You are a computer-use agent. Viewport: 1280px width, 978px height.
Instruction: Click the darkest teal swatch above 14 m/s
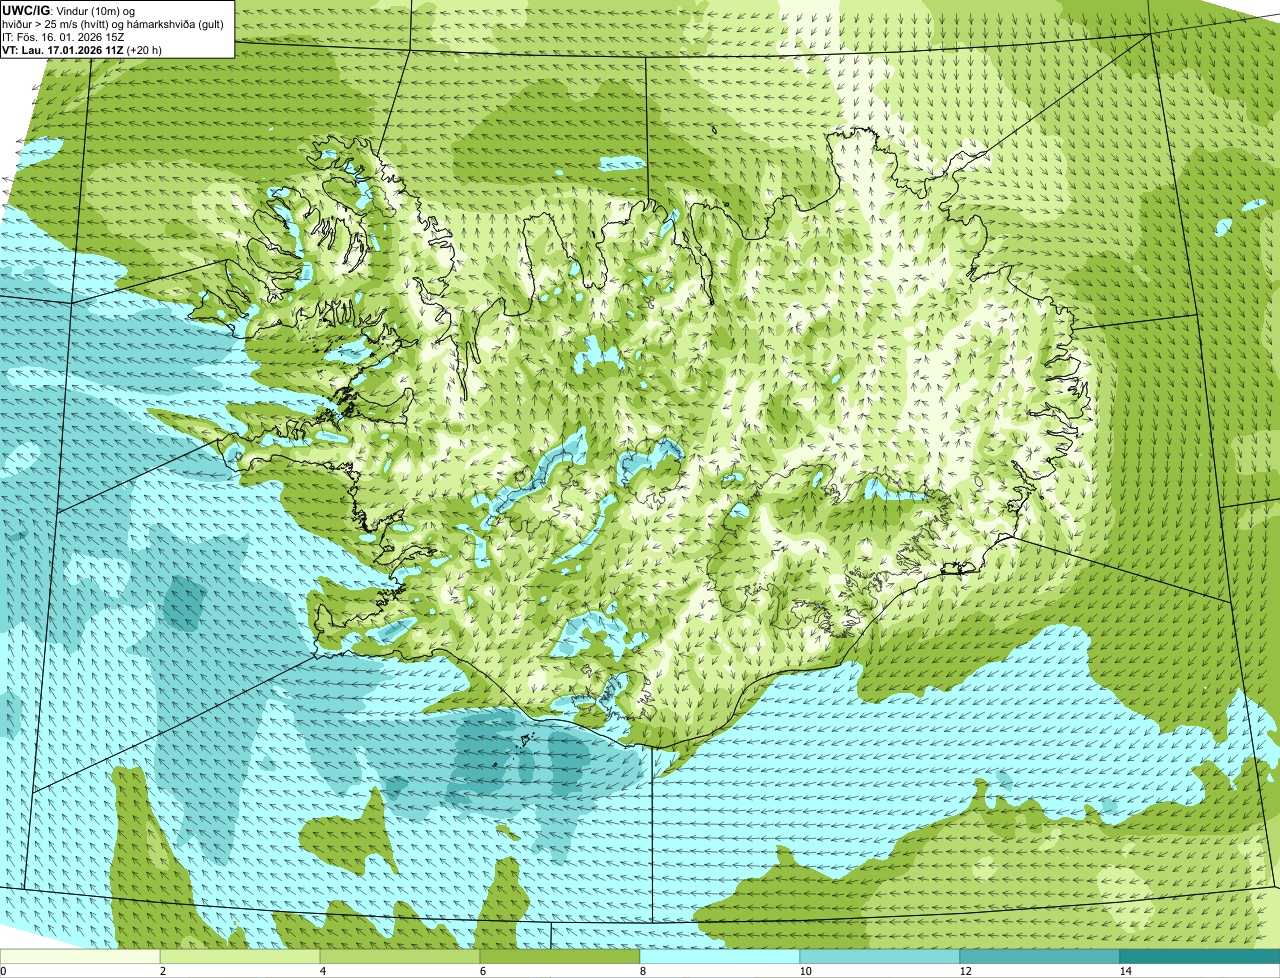point(1200,956)
